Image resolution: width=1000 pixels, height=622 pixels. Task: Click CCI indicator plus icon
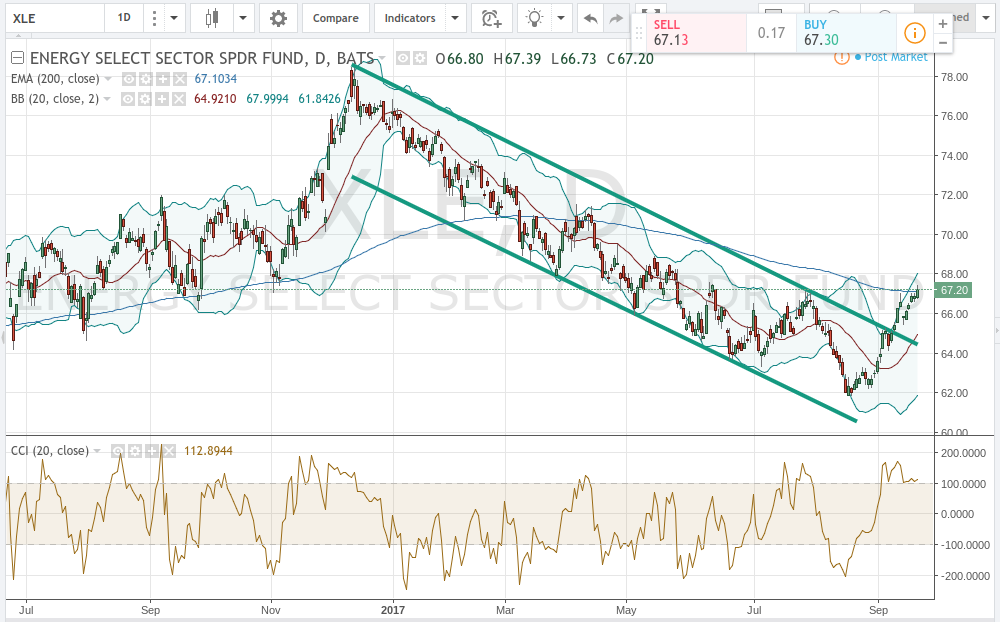[152, 451]
